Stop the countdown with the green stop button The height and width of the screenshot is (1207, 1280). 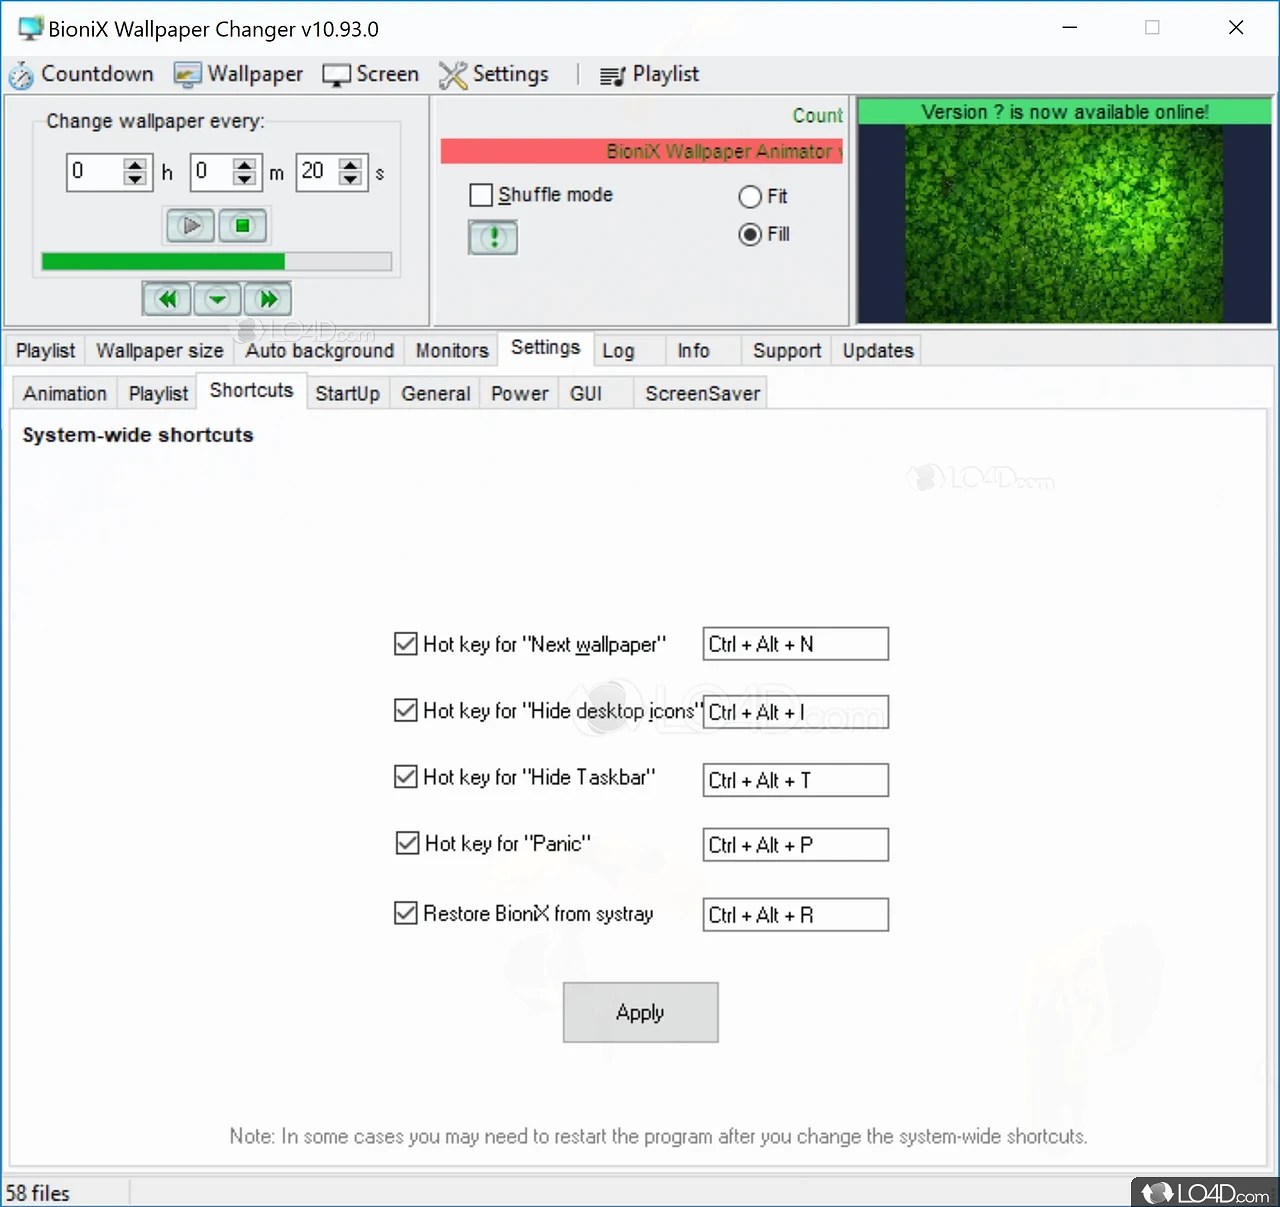coord(242,226)
